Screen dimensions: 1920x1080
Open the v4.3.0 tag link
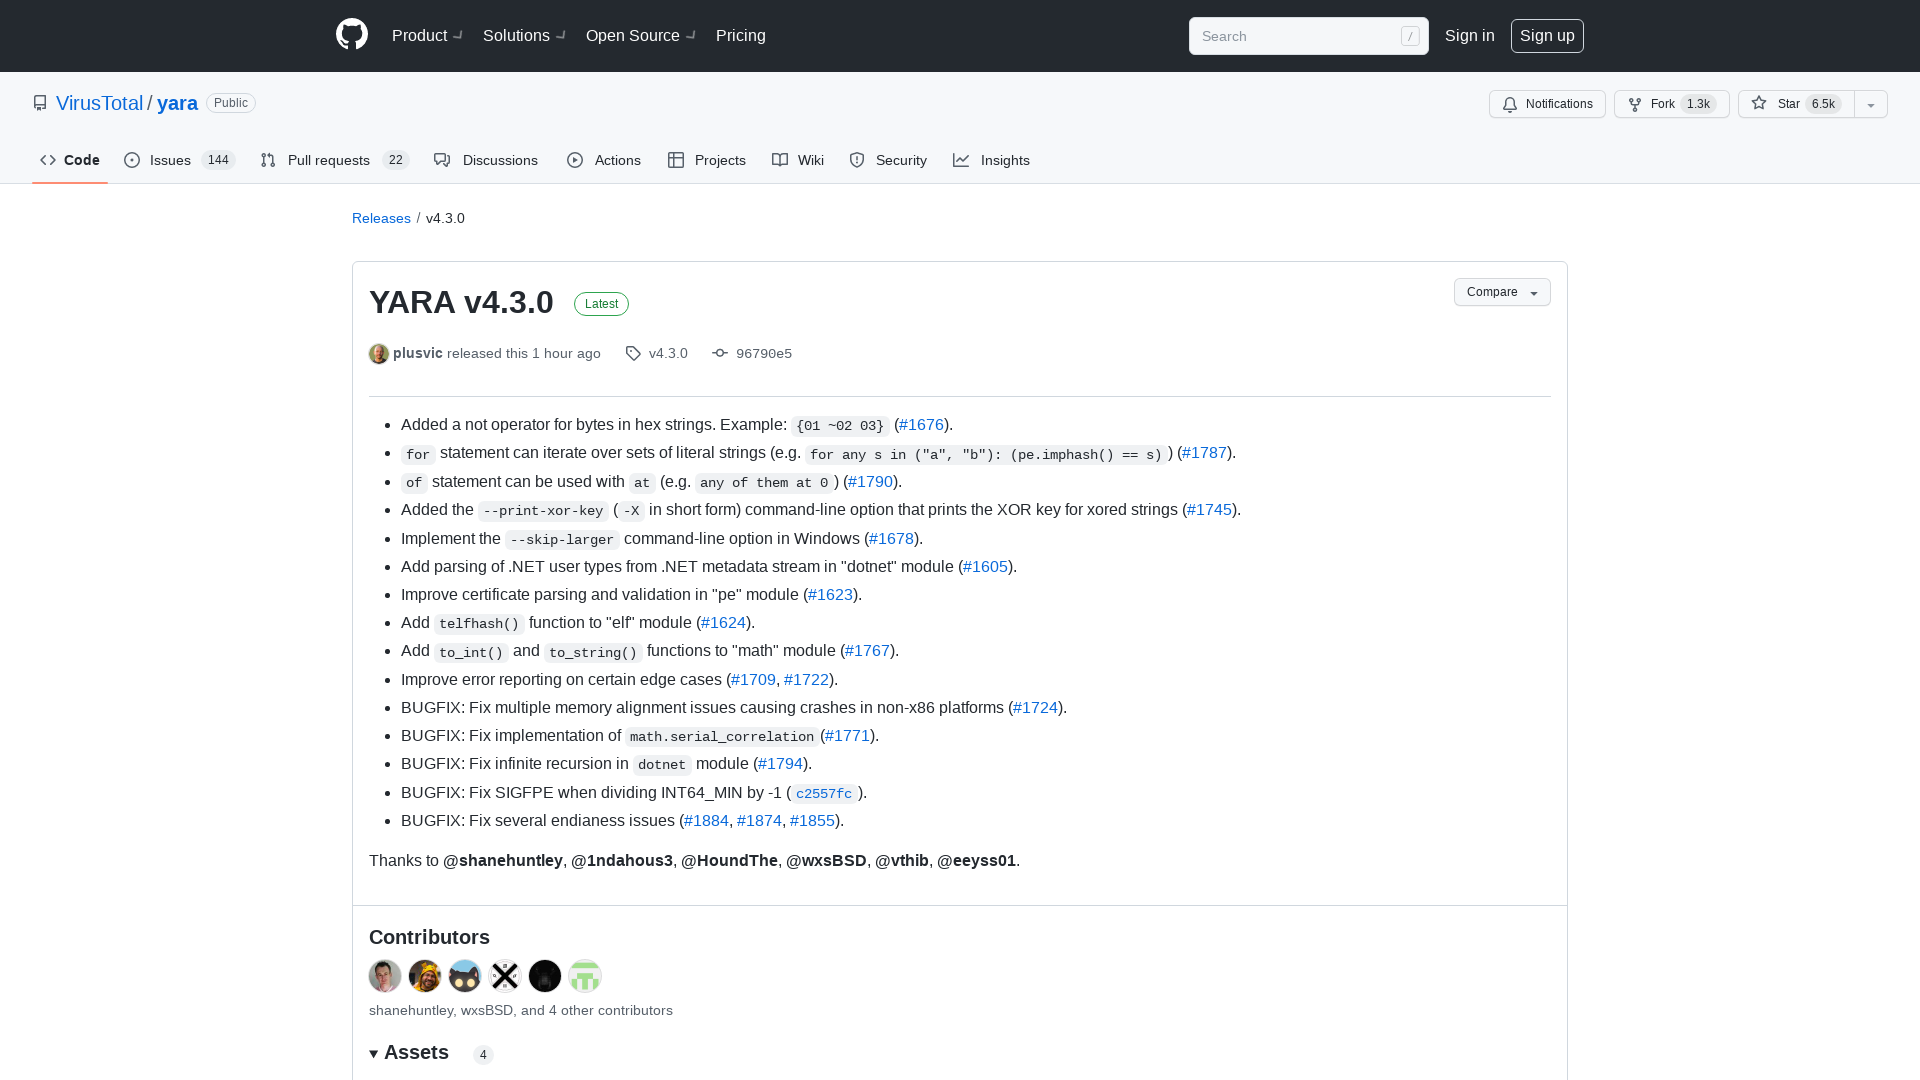(668, 353)
